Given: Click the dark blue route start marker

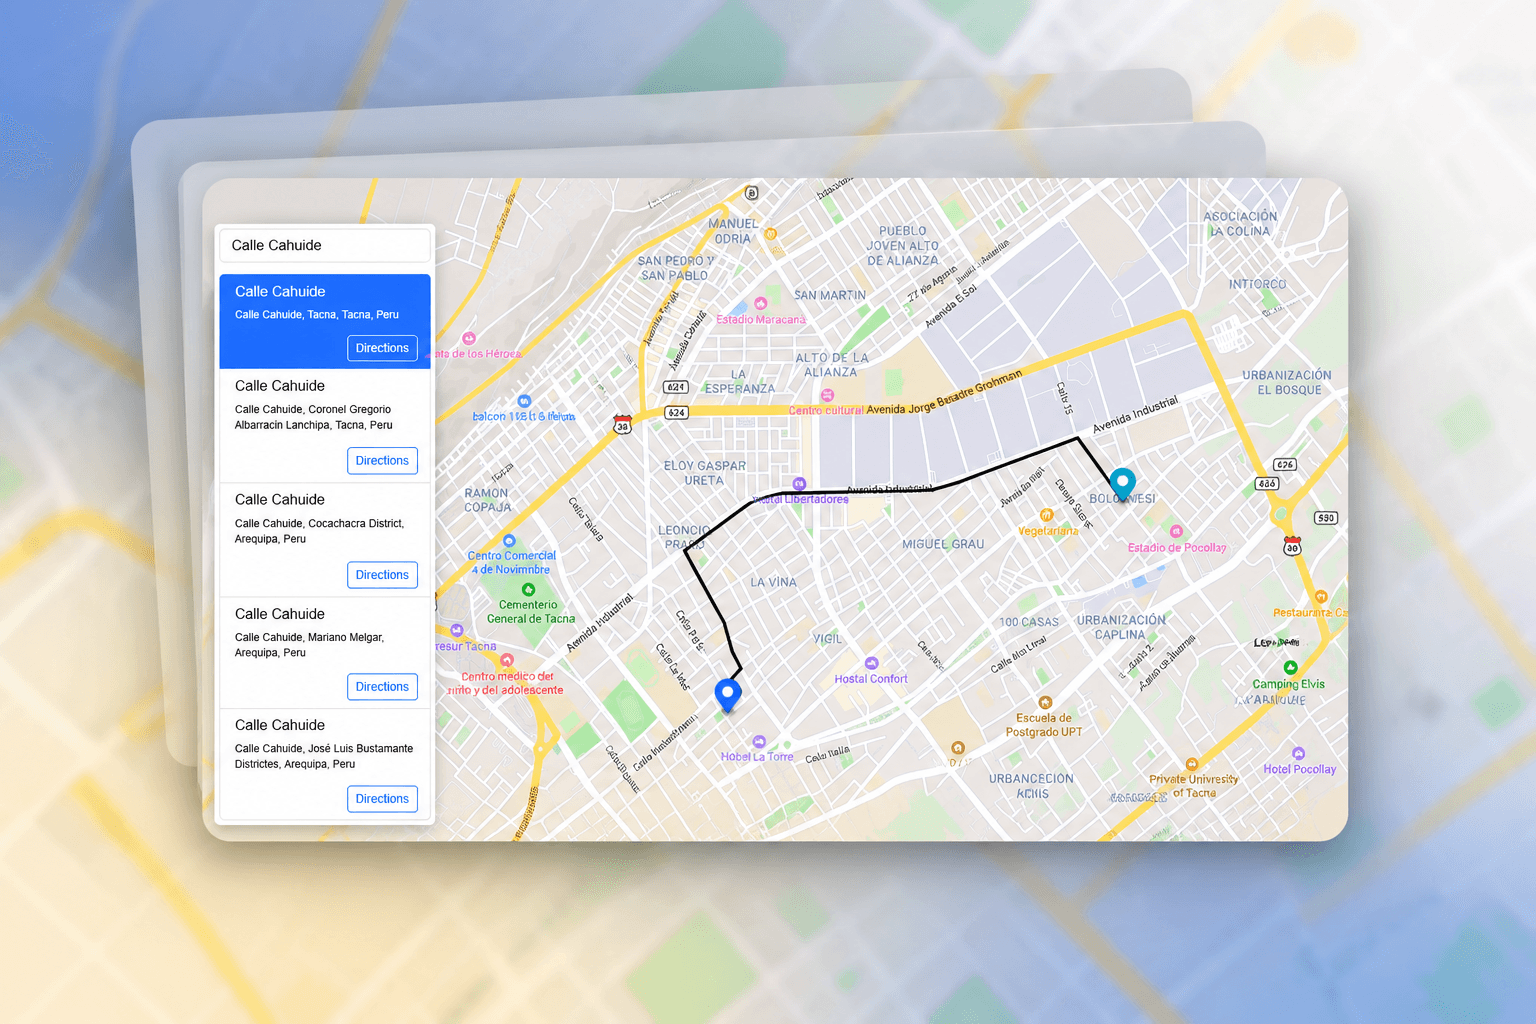Looking at the screenshot, I should [x=728, y=694].
